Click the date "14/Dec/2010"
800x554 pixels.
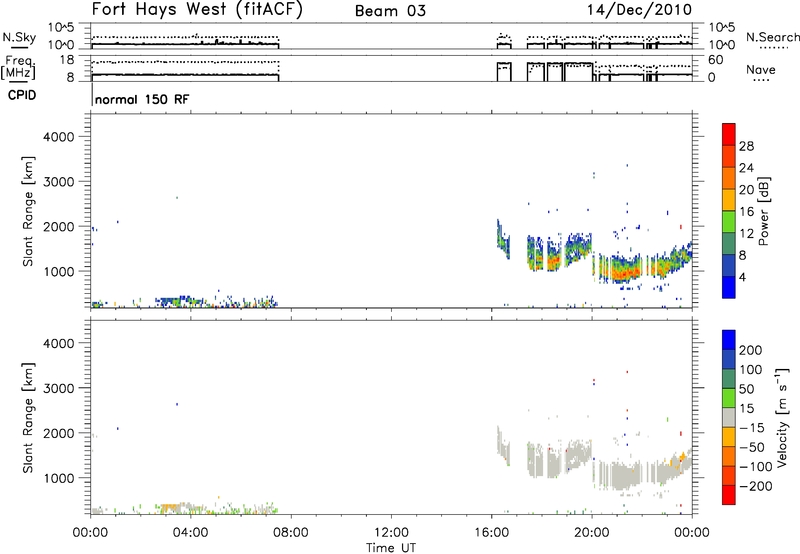[639, 9]
